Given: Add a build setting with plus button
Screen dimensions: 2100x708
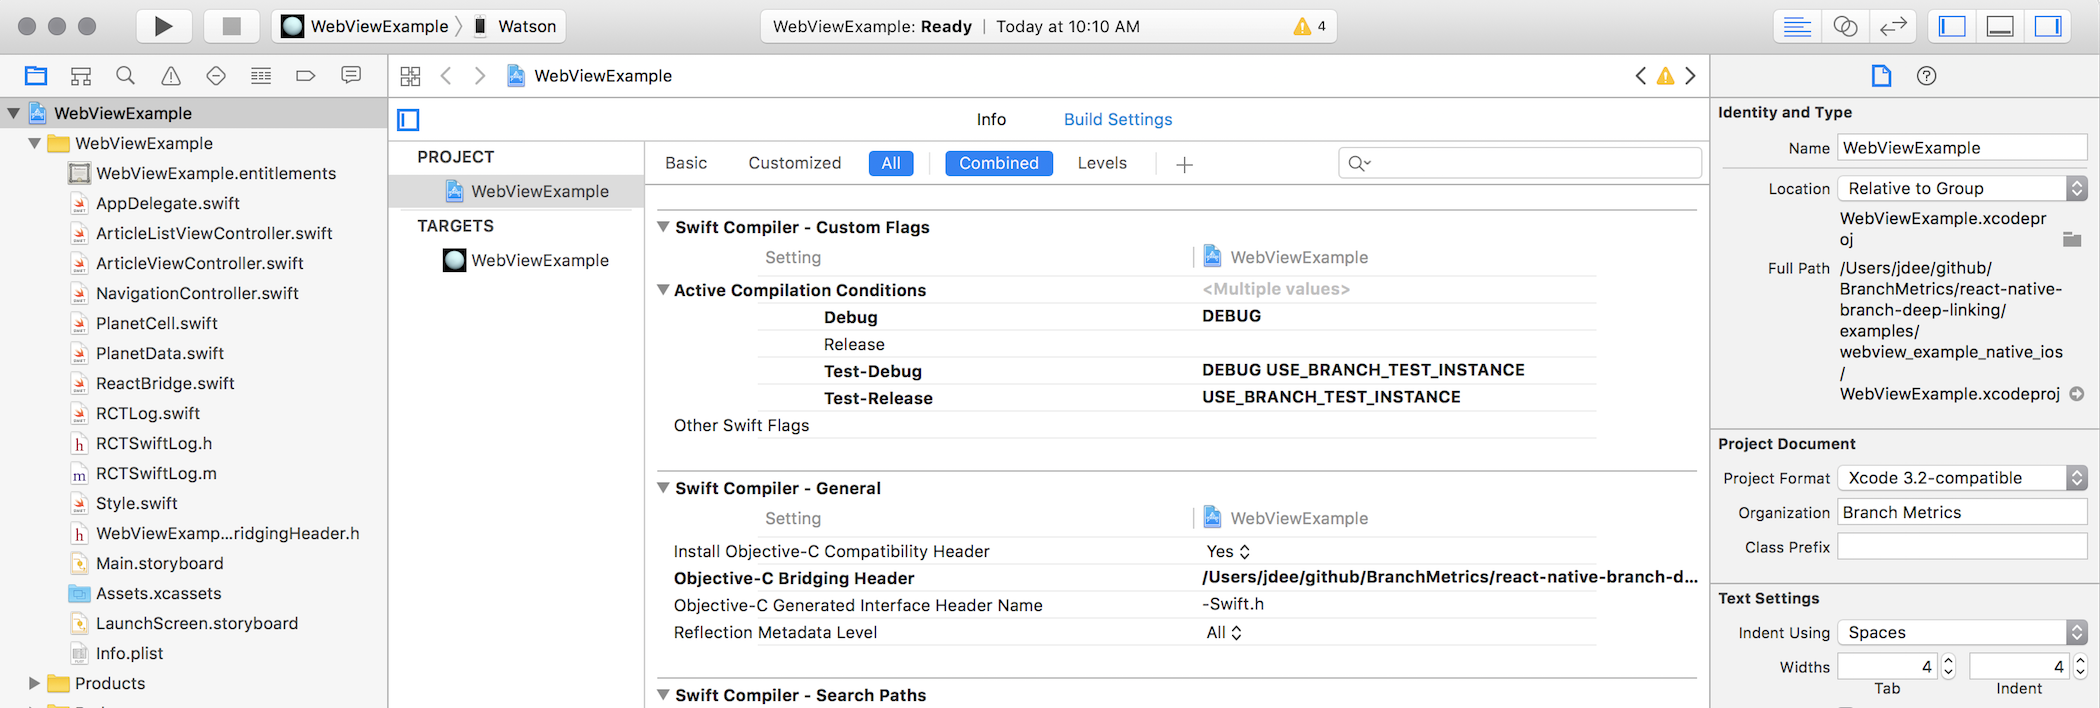Looking at the screenshot, I should click(1184, 164).
